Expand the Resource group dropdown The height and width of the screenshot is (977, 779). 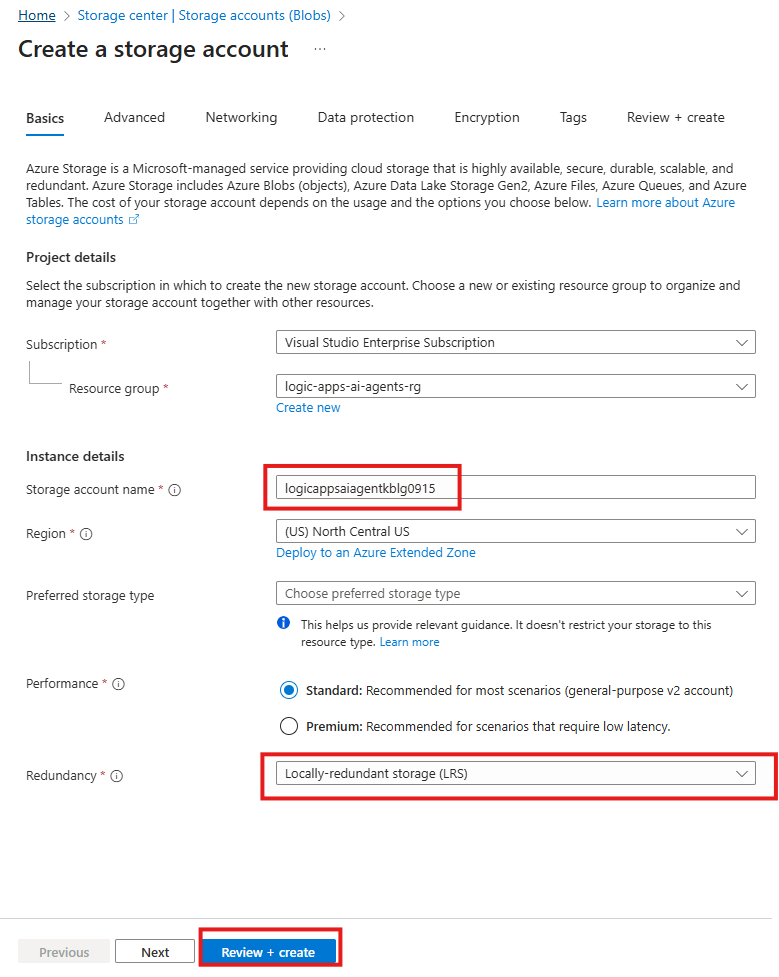tap(515, 386)
